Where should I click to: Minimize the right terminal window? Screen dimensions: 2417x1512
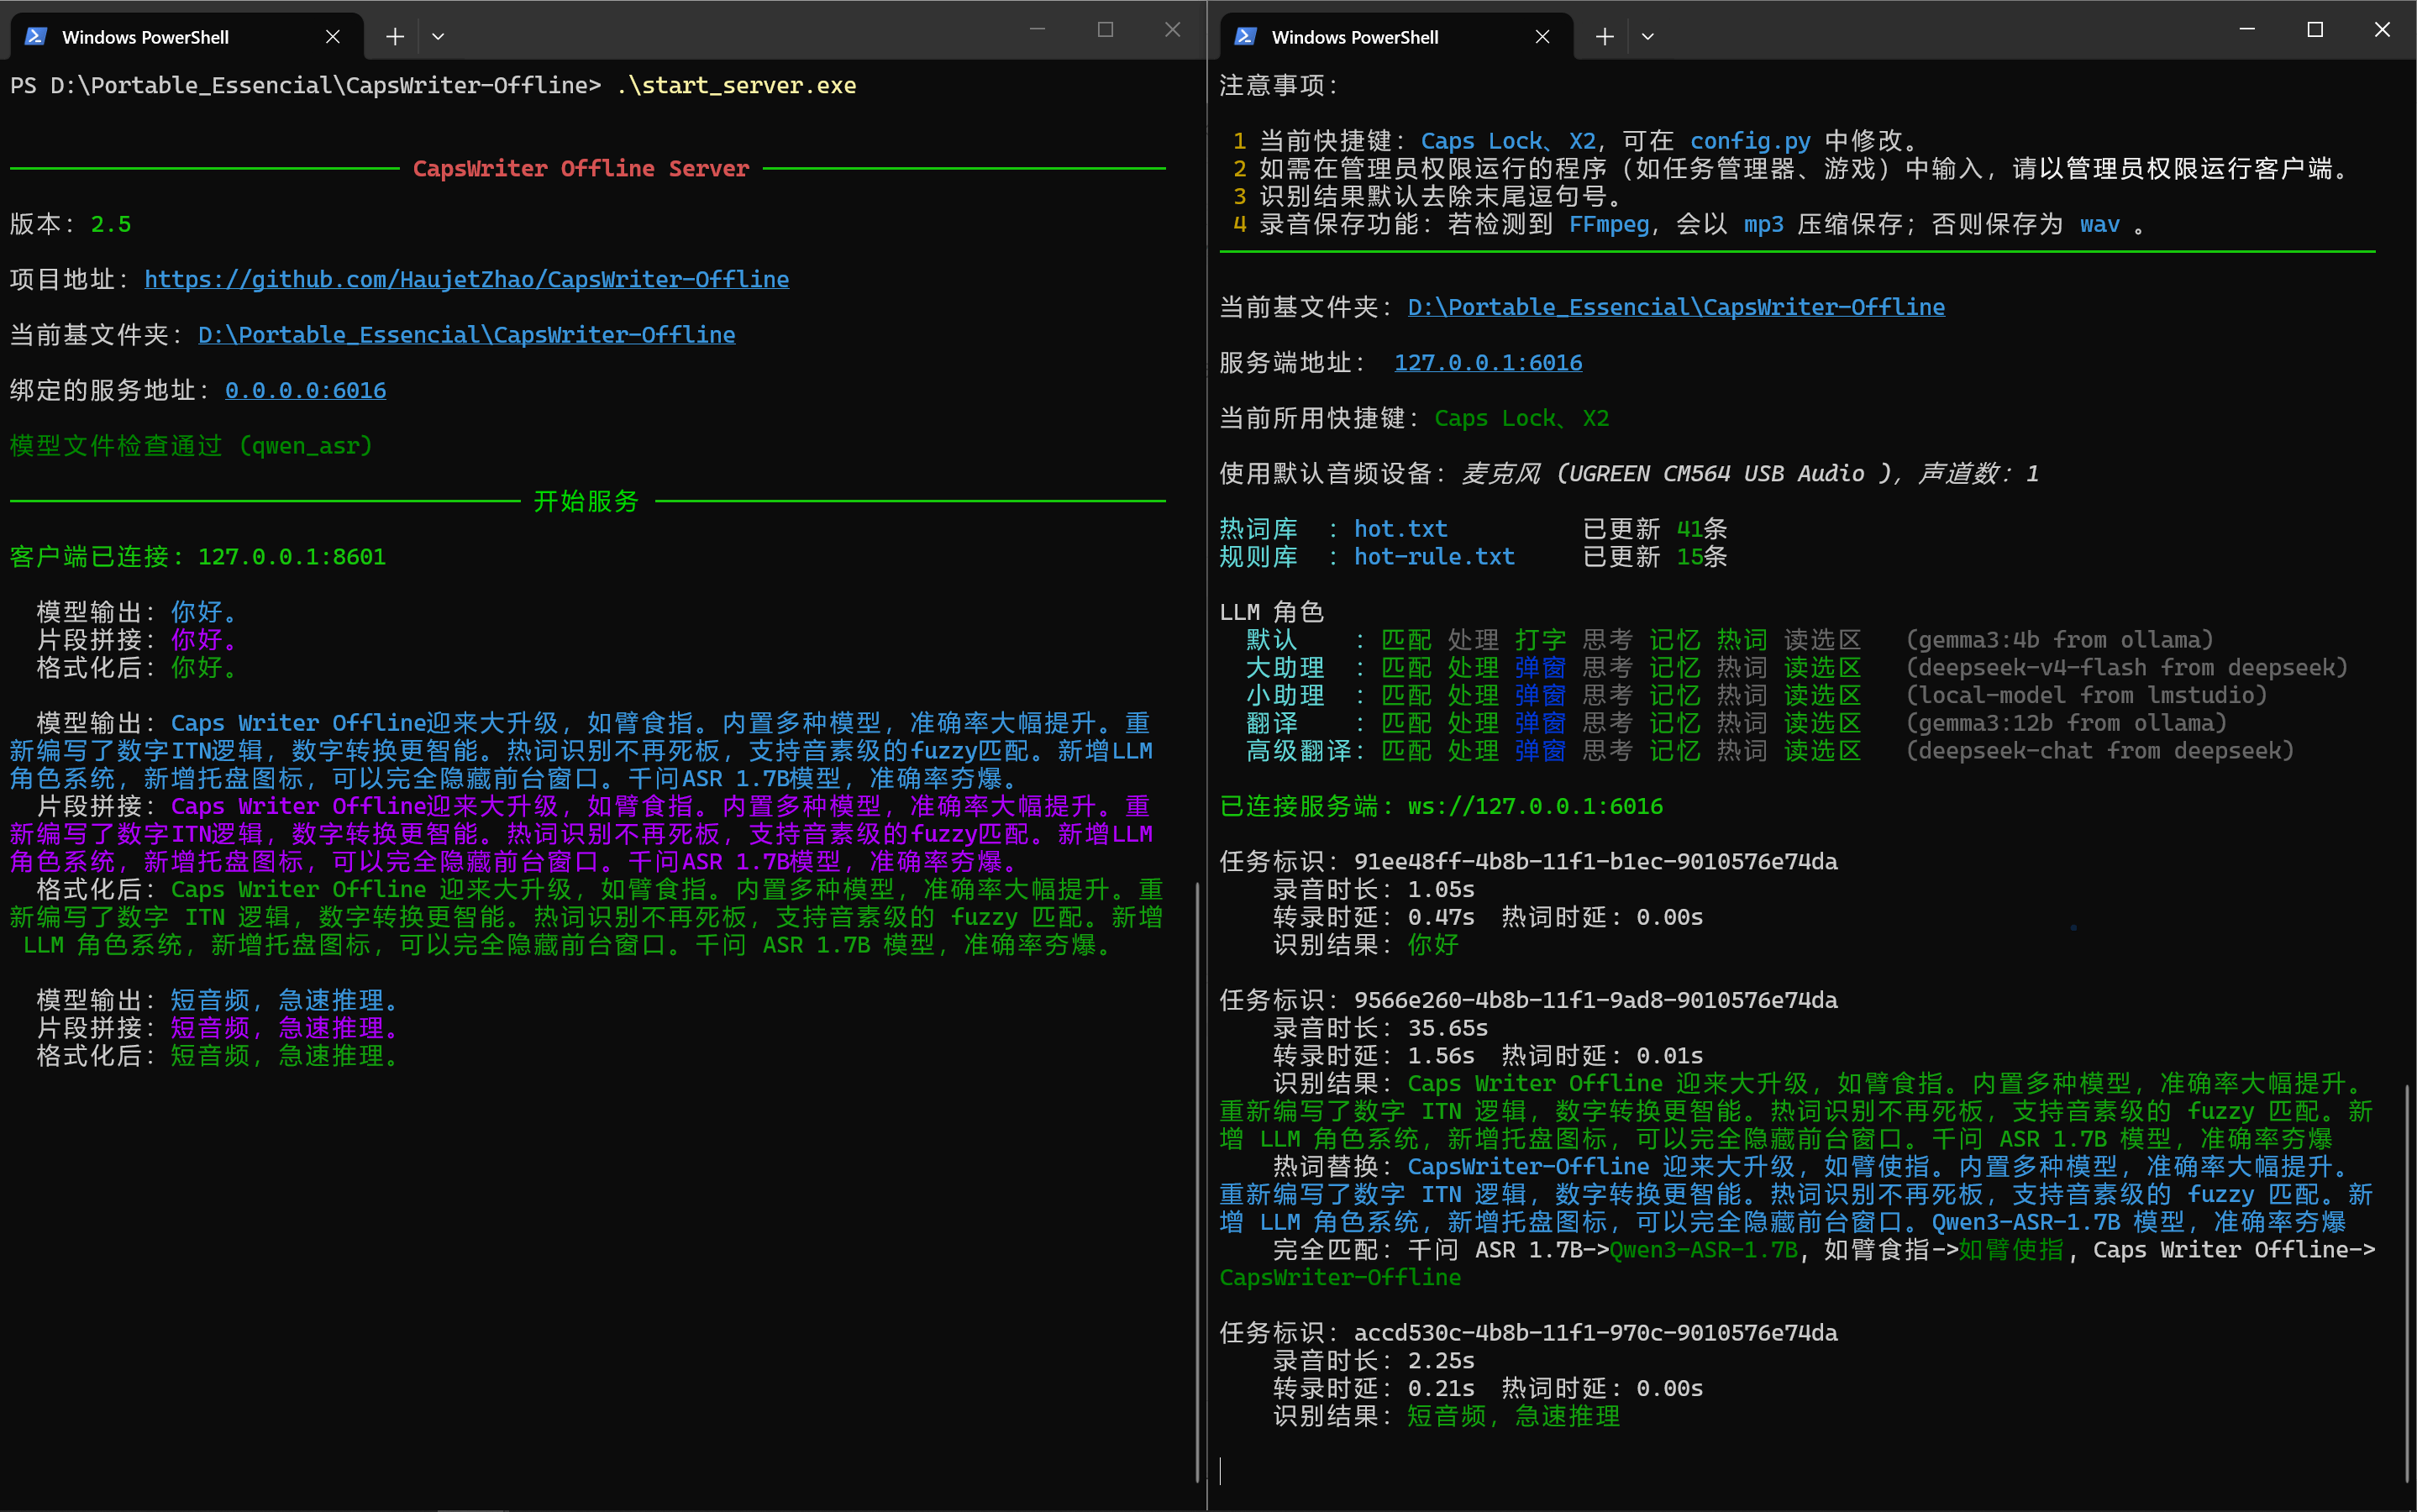[x=2246, y=30]
